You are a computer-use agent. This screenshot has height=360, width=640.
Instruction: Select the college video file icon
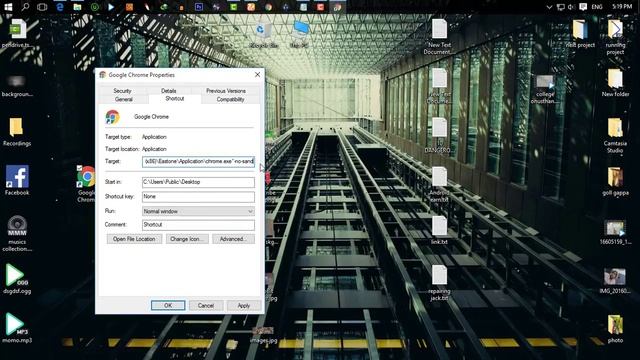(545, 89)
